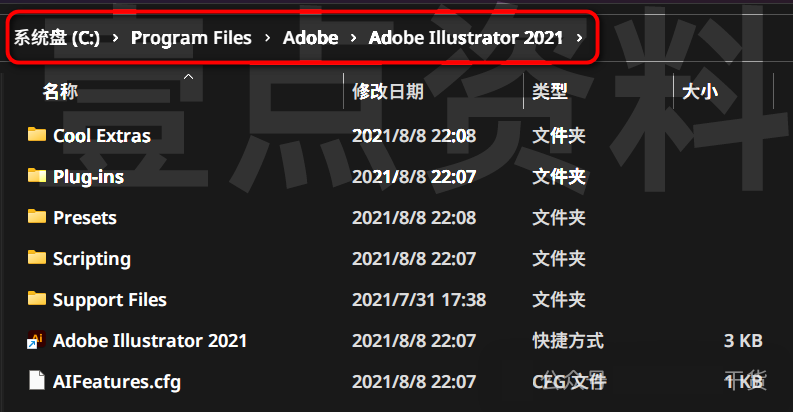Viewport: 793px width, 412px height.
Task: Expand chevron after Adobe in breadcrumb
Action: click(x=353, y=38)
